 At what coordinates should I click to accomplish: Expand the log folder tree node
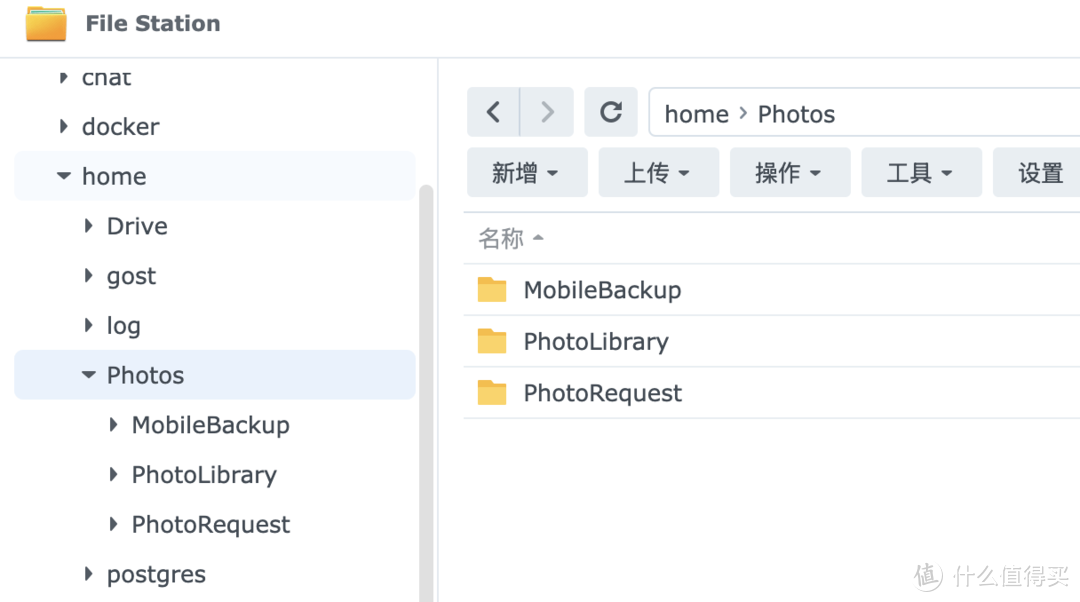pyautogui.click(x=88, y=325)
